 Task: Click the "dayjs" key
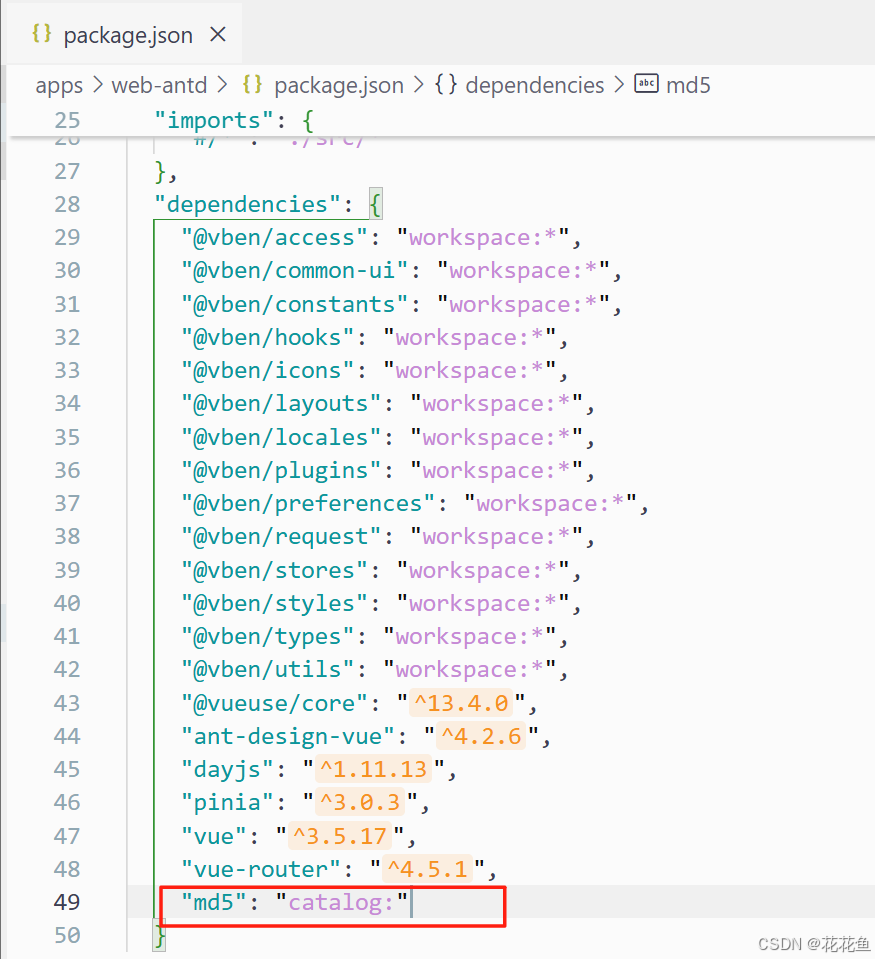pyautogui.click(x=227, y=769)
